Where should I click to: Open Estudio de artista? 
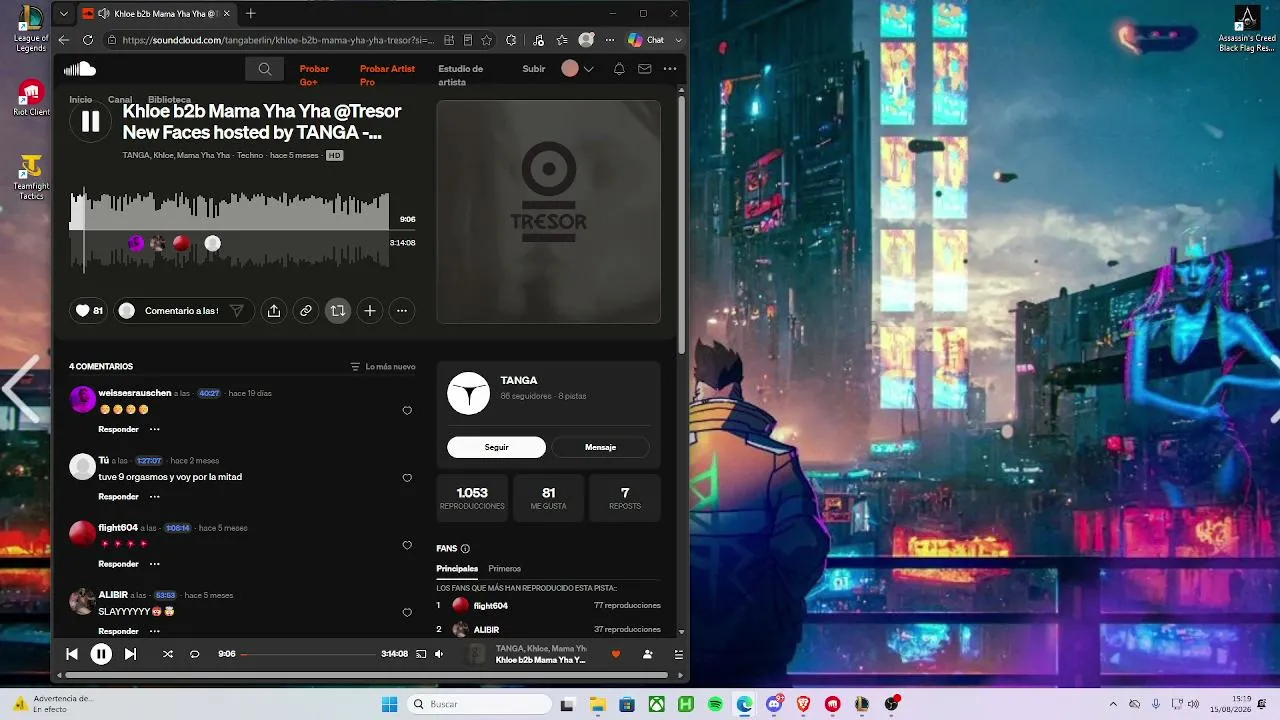coord(460,75)
